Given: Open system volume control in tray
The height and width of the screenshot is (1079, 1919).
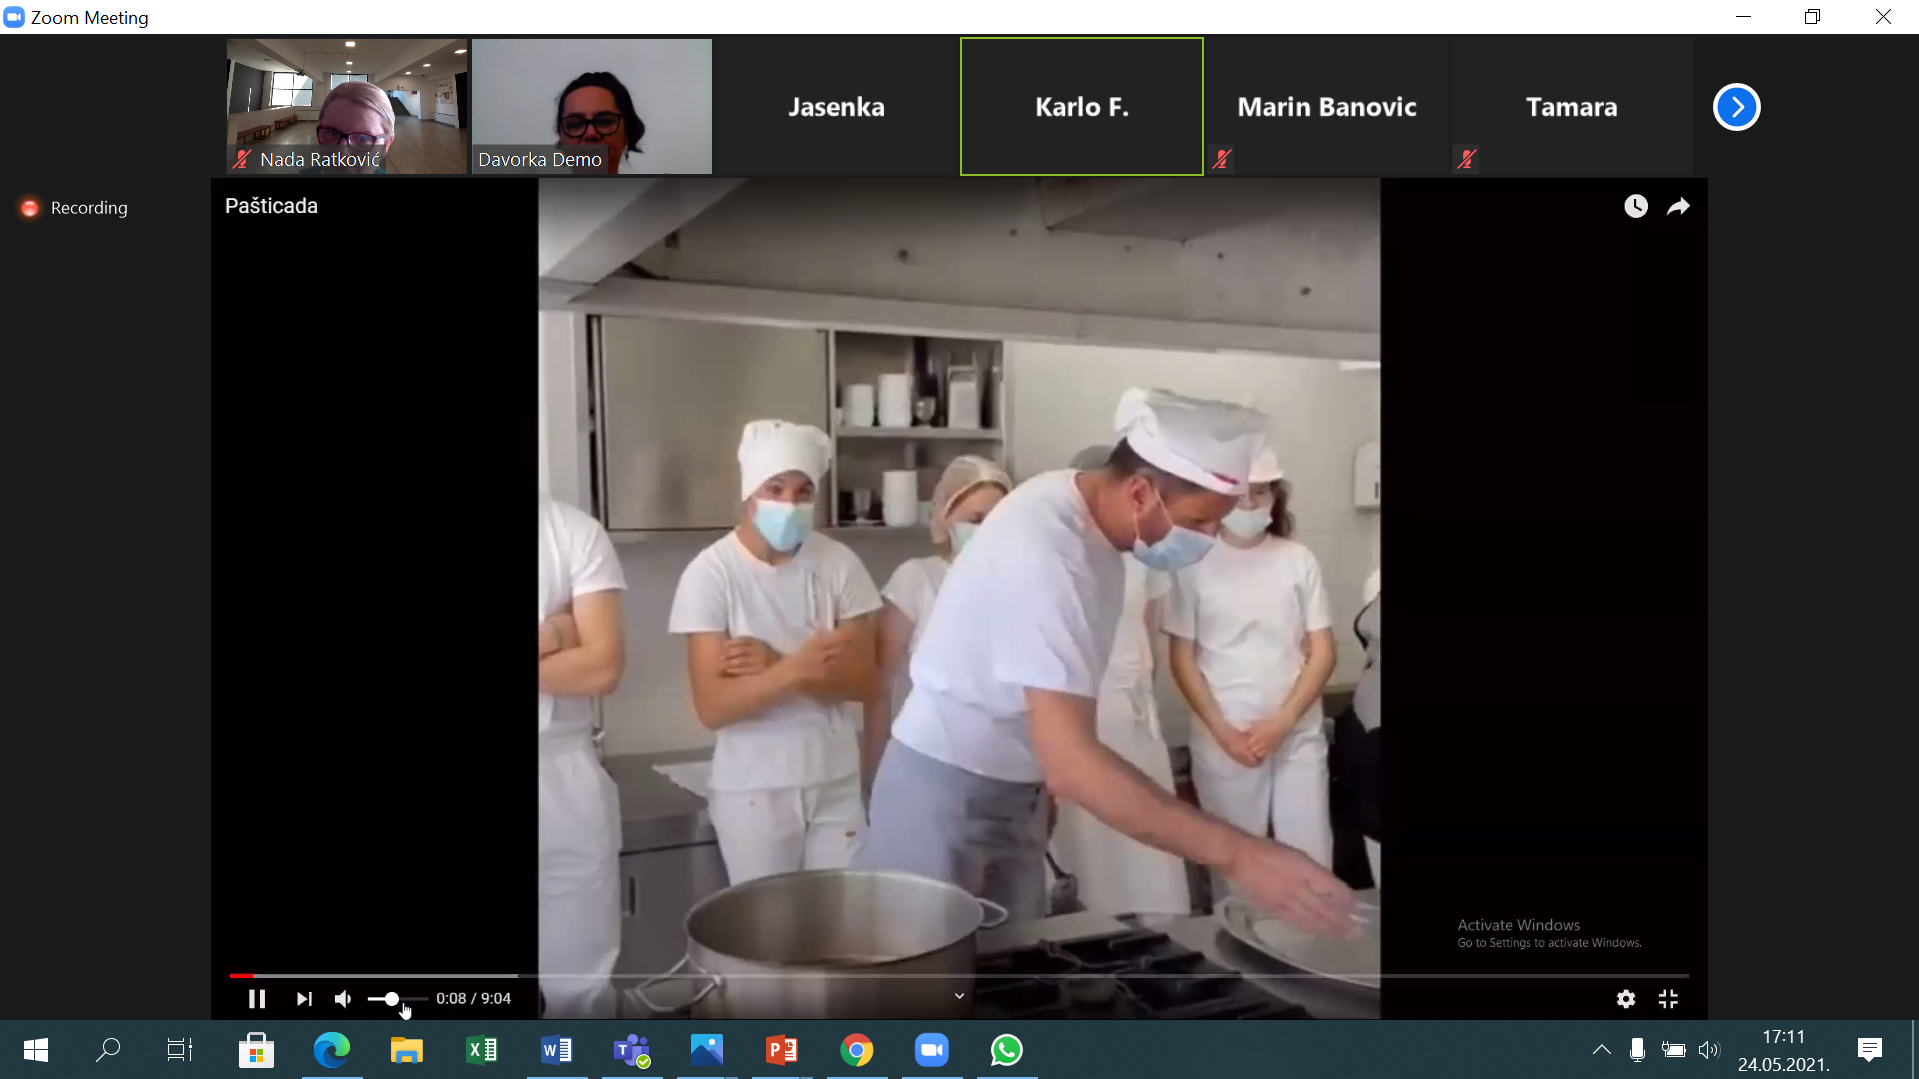Looking at the screenshot, I should click(x=1708, y=1050).
